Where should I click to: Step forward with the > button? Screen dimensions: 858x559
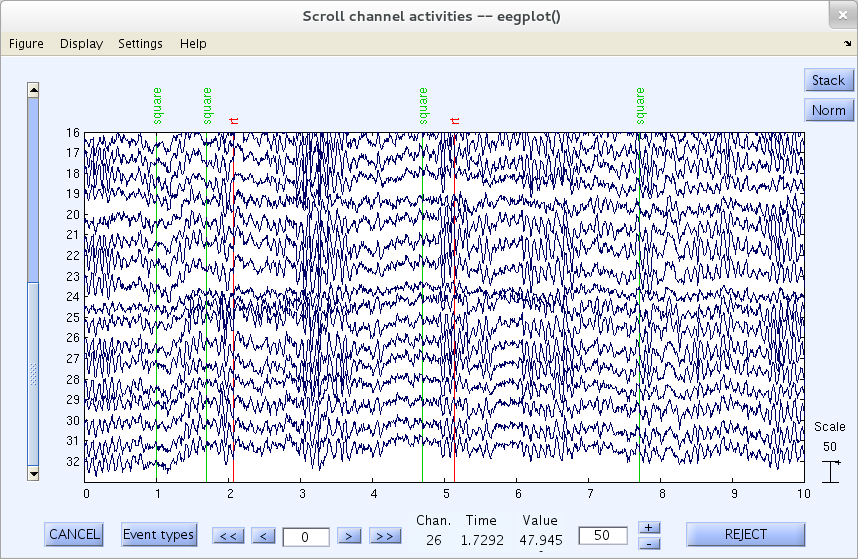click(x=348, y=536)
